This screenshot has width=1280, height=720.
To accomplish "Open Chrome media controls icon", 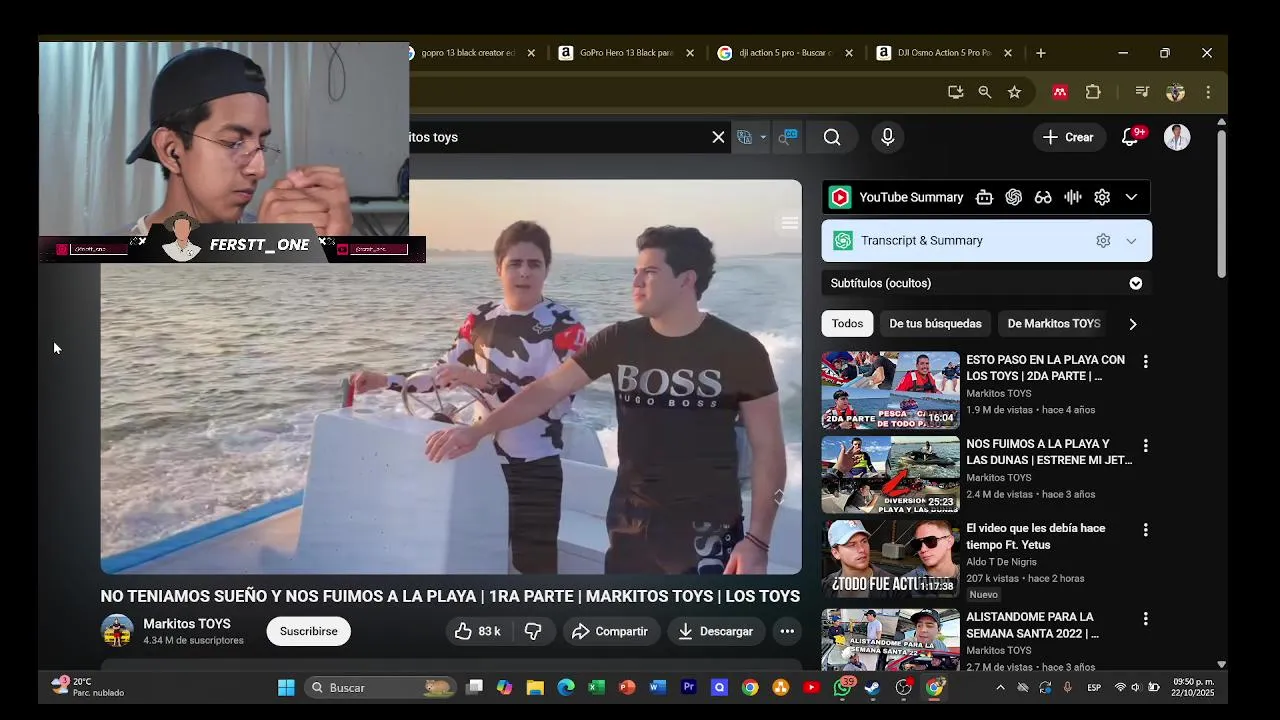I will tap(1142, 92).
